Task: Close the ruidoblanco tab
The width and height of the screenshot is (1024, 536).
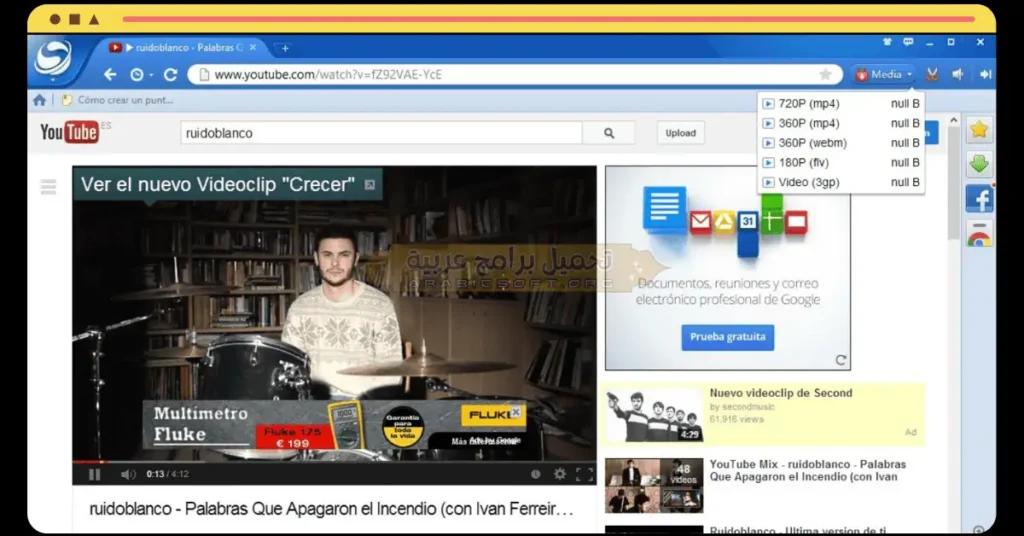Action: [253, 48]
